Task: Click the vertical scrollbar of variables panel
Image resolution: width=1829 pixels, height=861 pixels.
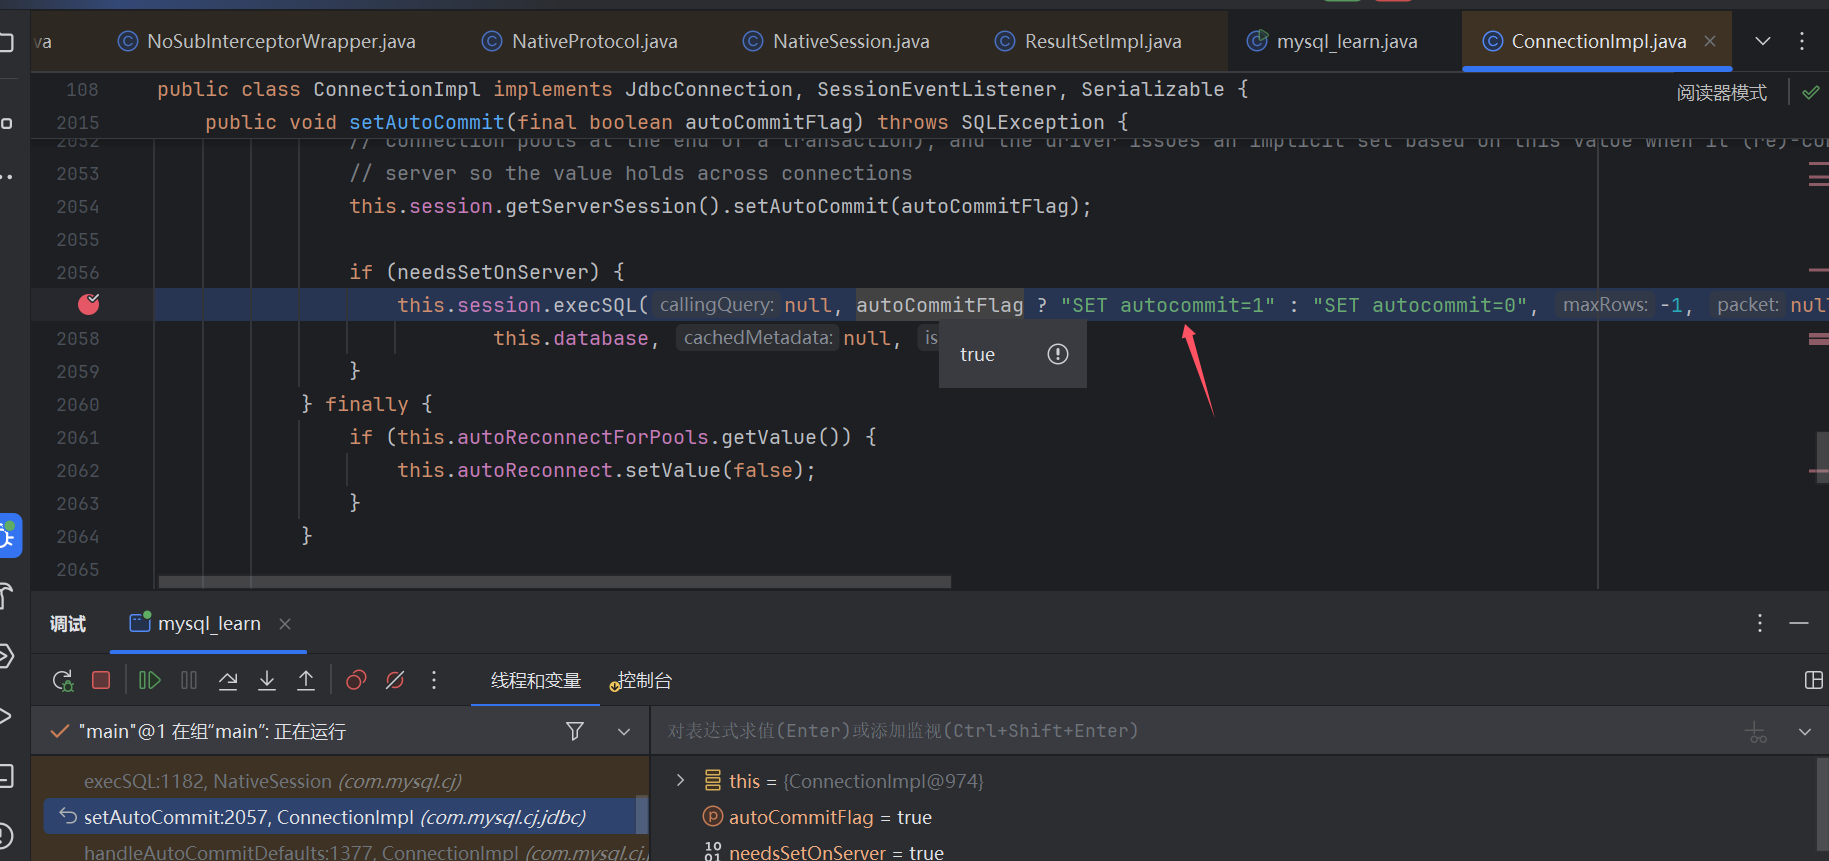Action: pos(1822,806)
